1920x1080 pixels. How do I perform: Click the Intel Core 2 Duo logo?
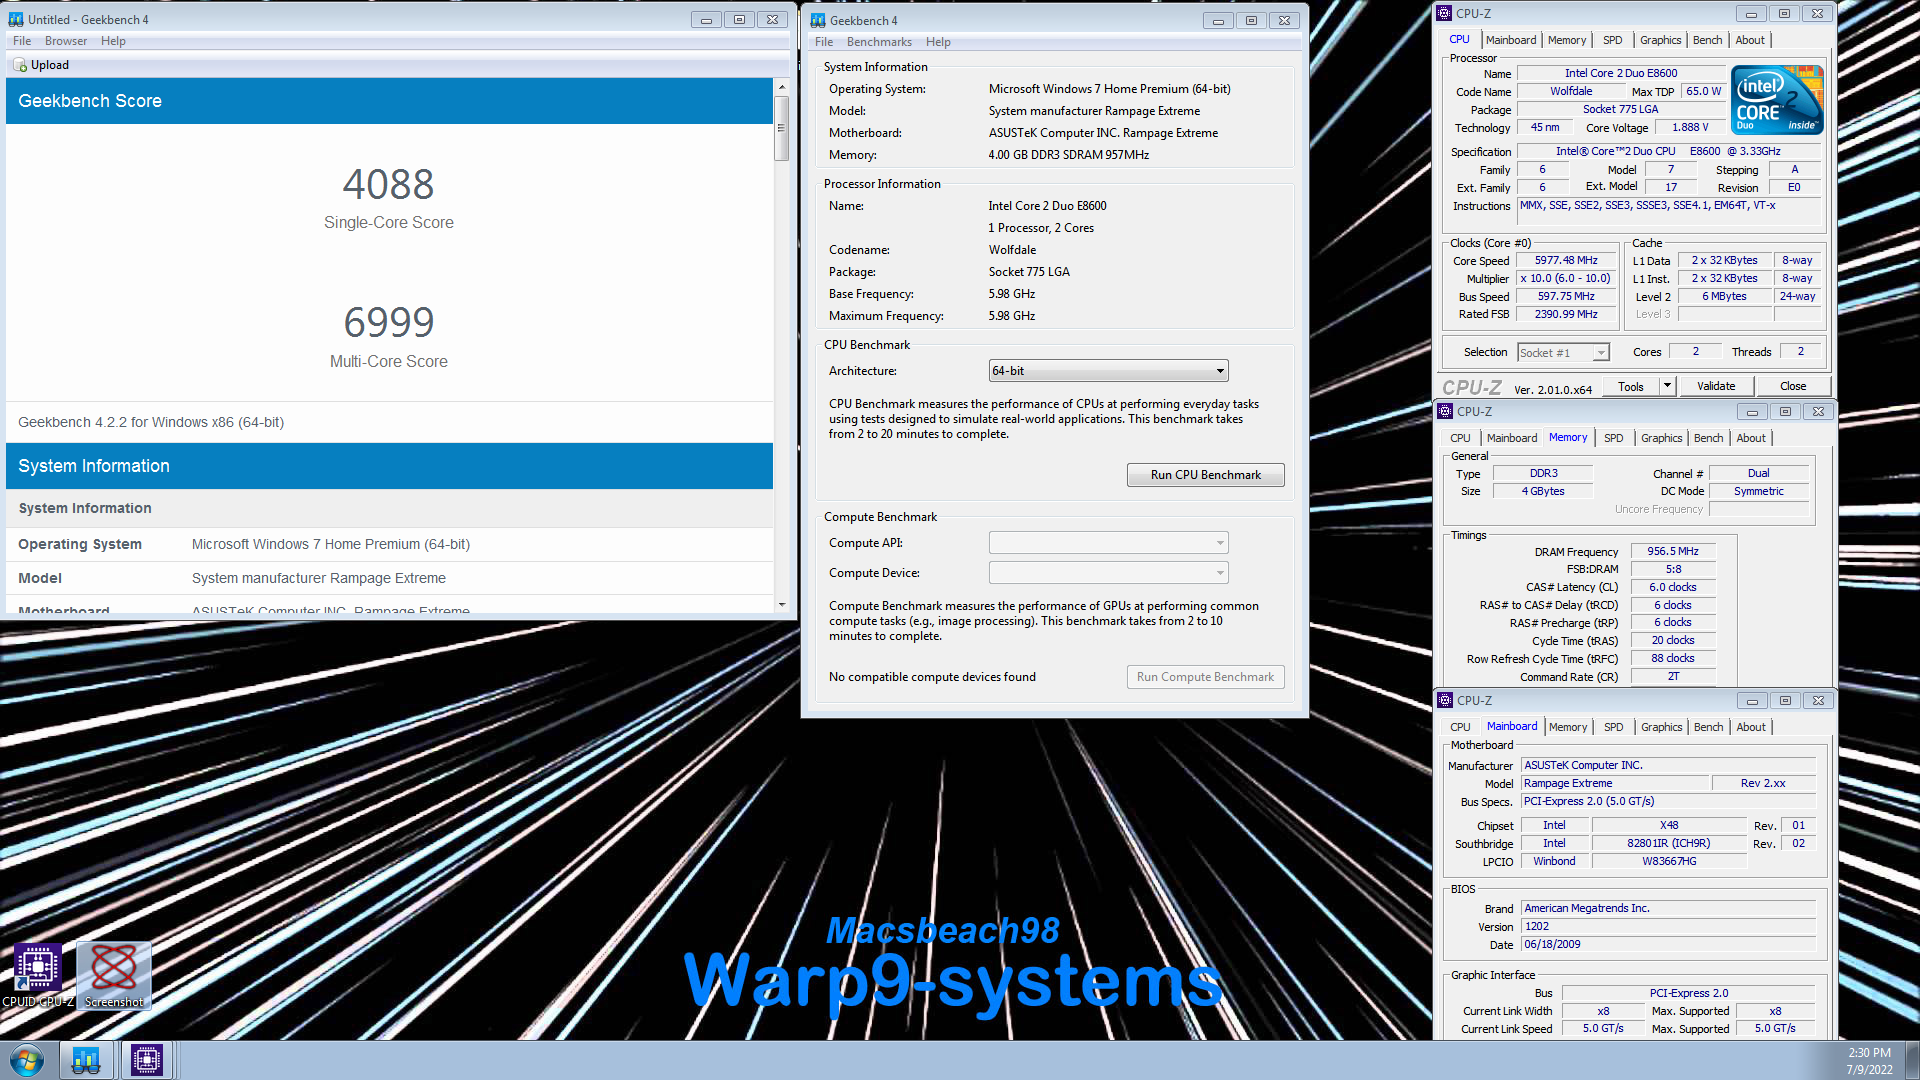tap(1778, 100)
